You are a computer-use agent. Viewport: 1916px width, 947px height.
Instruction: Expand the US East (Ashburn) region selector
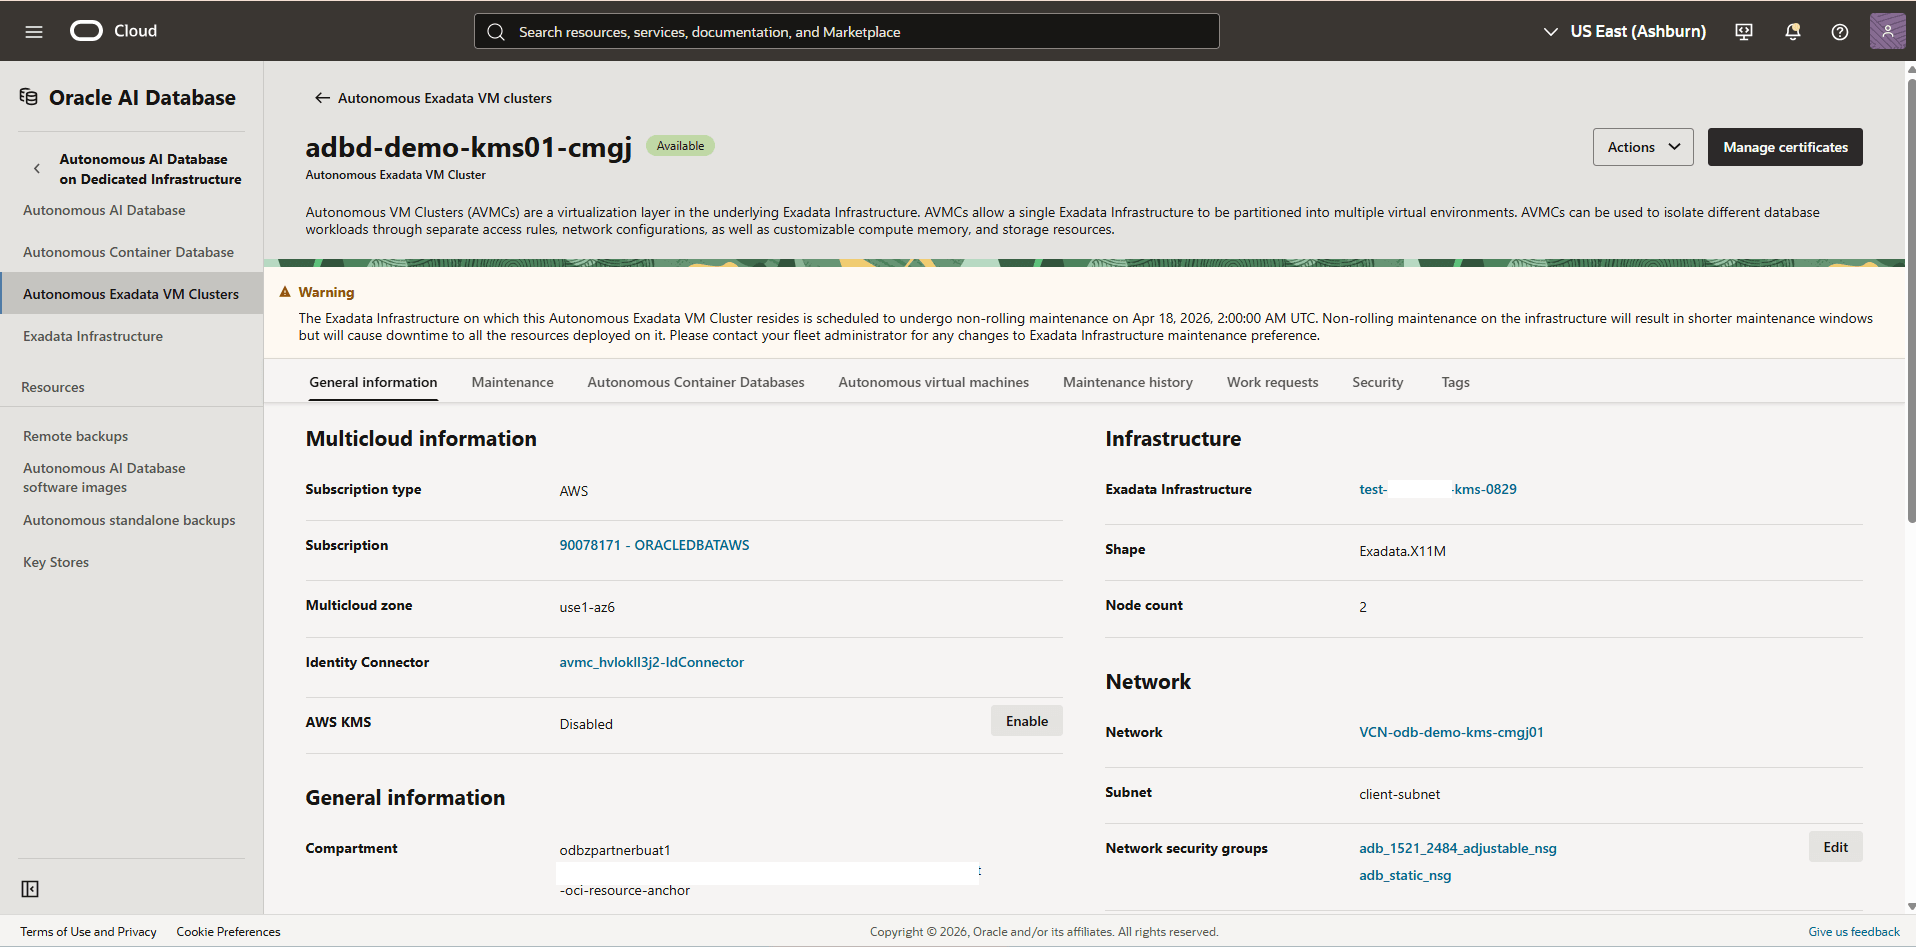click(x=1625, y=32)
